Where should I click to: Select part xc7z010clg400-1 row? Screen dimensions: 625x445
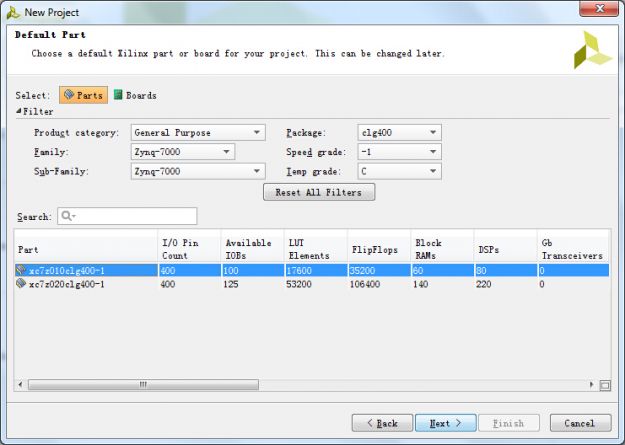click(x=312, y=270)
